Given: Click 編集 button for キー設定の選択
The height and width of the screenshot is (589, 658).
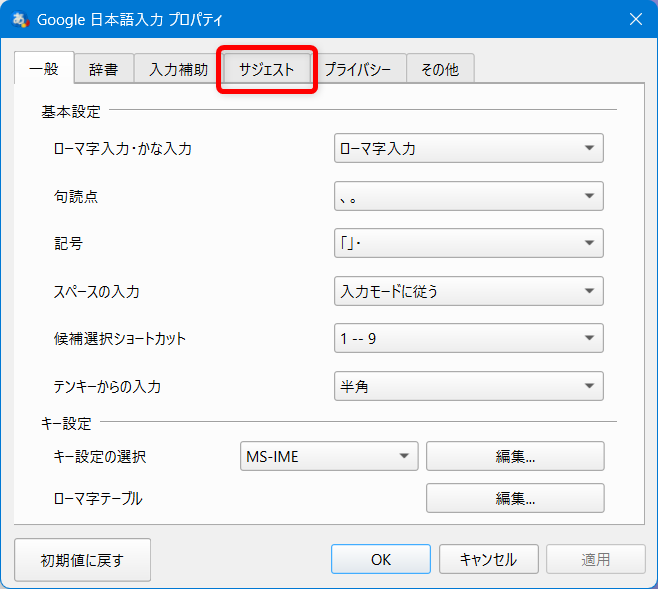Looking at the screenshot, I should (515, 456).
